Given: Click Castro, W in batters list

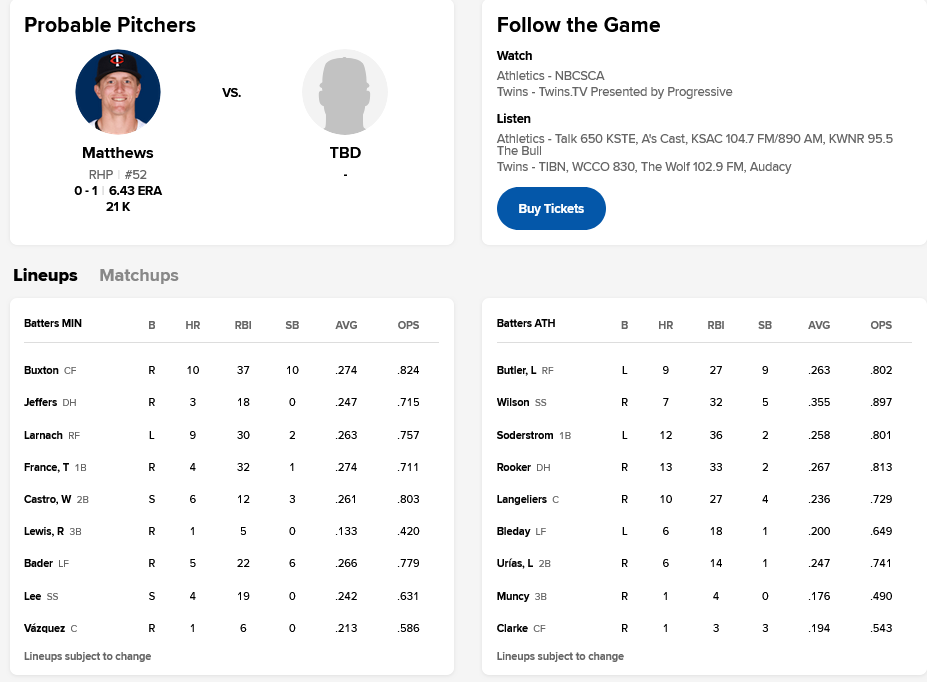Looking at the screenshot, I should 48,499.
